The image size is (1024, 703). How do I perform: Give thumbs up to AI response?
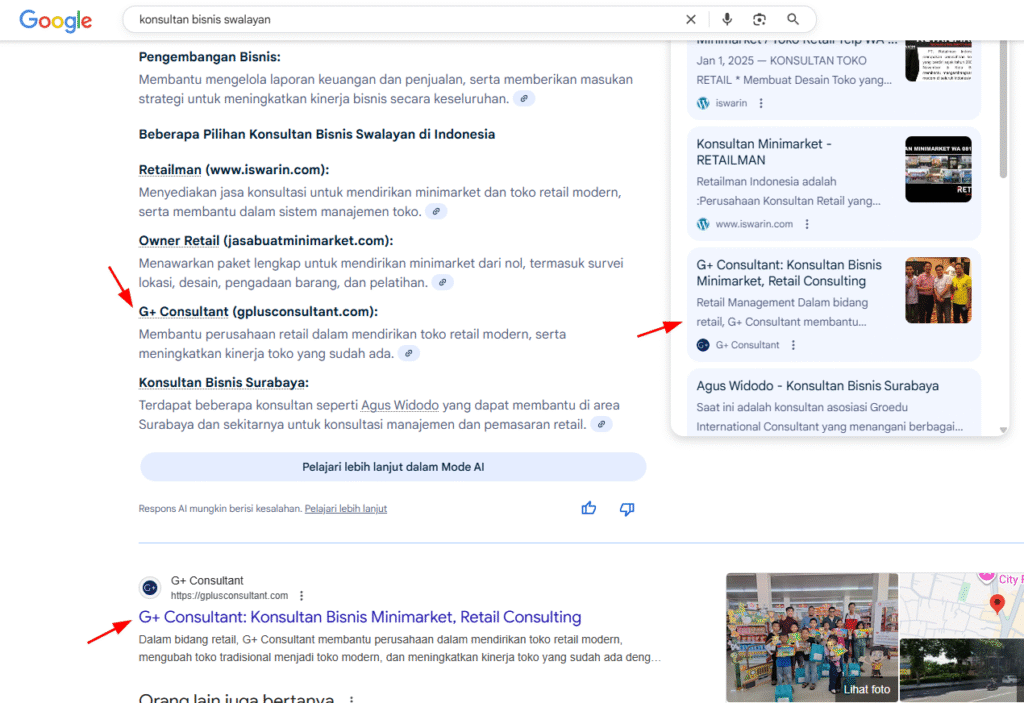tap(589, 508)
